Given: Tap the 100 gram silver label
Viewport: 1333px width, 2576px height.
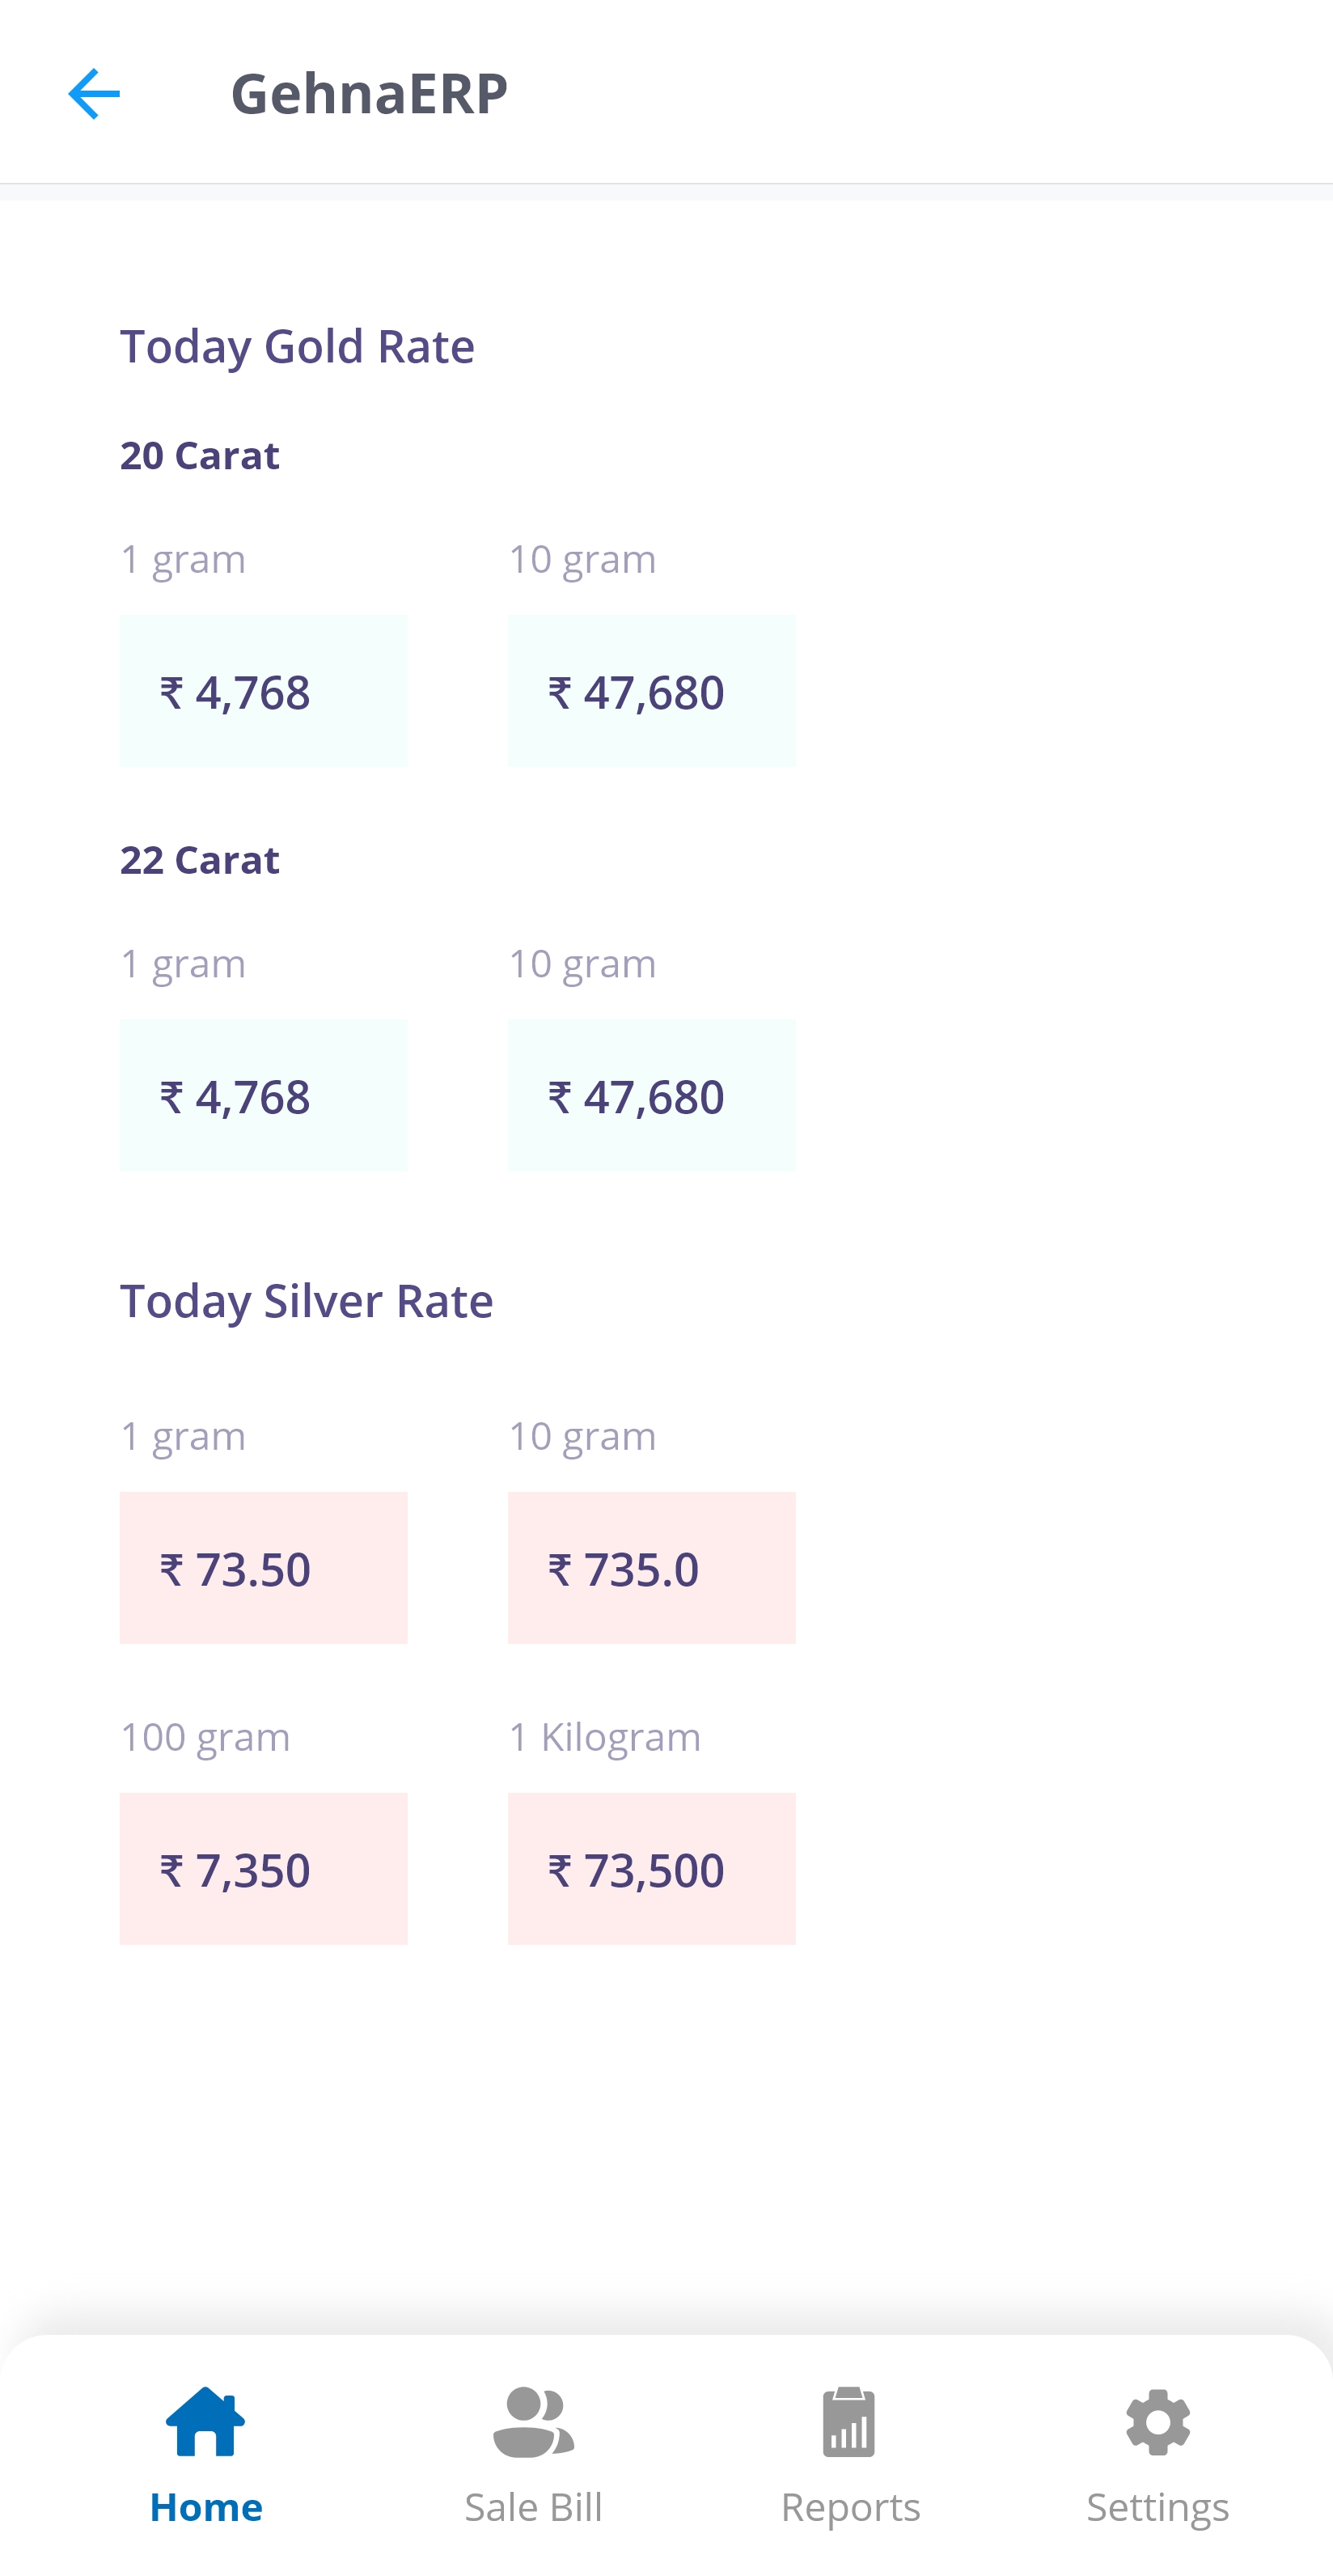Looking at the screenshot, I should [205, 1737].
